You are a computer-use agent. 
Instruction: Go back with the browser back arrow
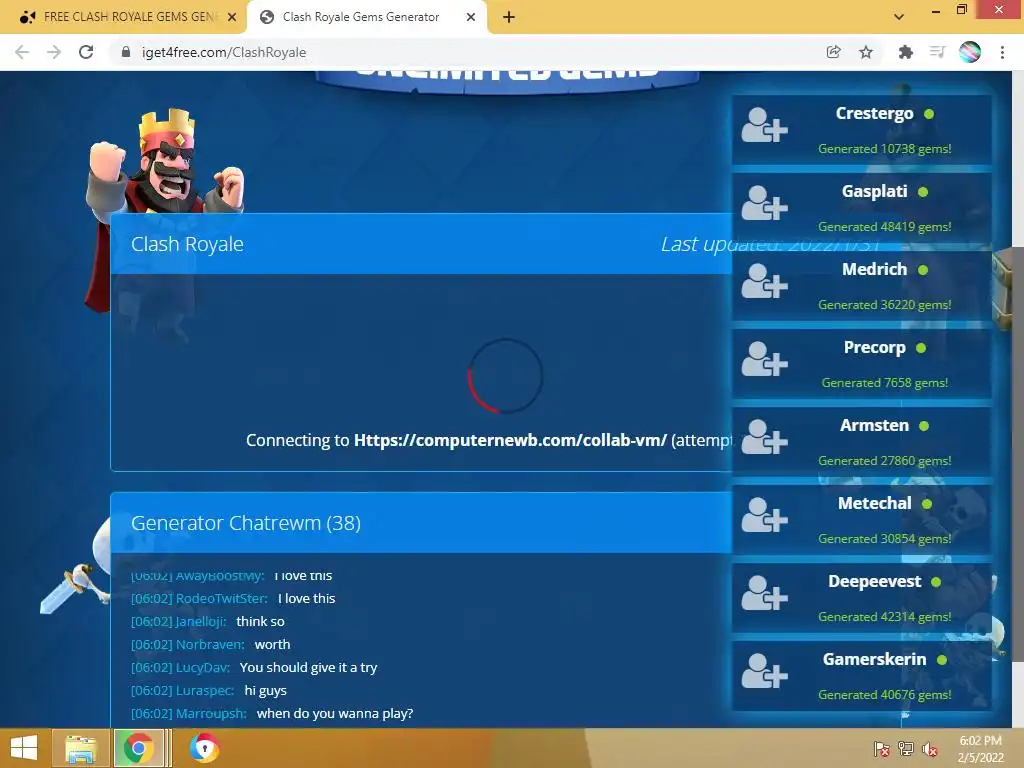tap(22, 52)
